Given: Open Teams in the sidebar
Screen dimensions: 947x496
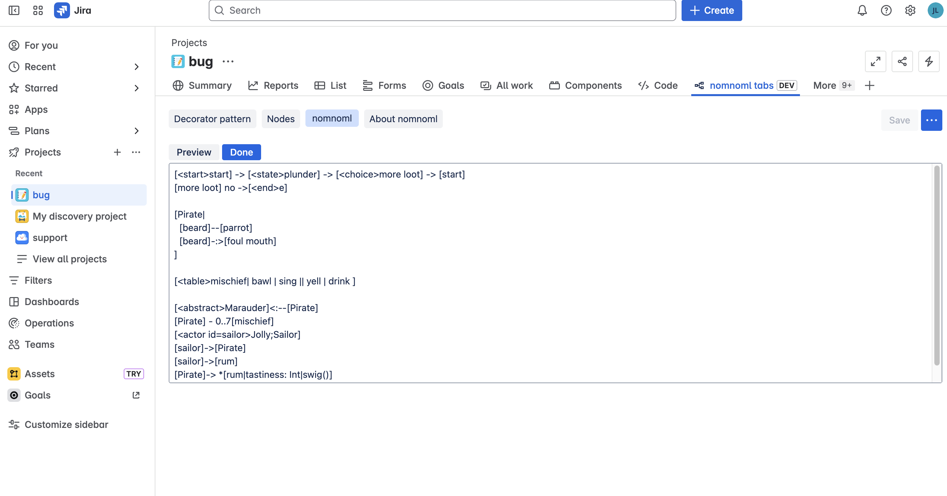Looking at the screenshot, I should click(x=77, y=344).
